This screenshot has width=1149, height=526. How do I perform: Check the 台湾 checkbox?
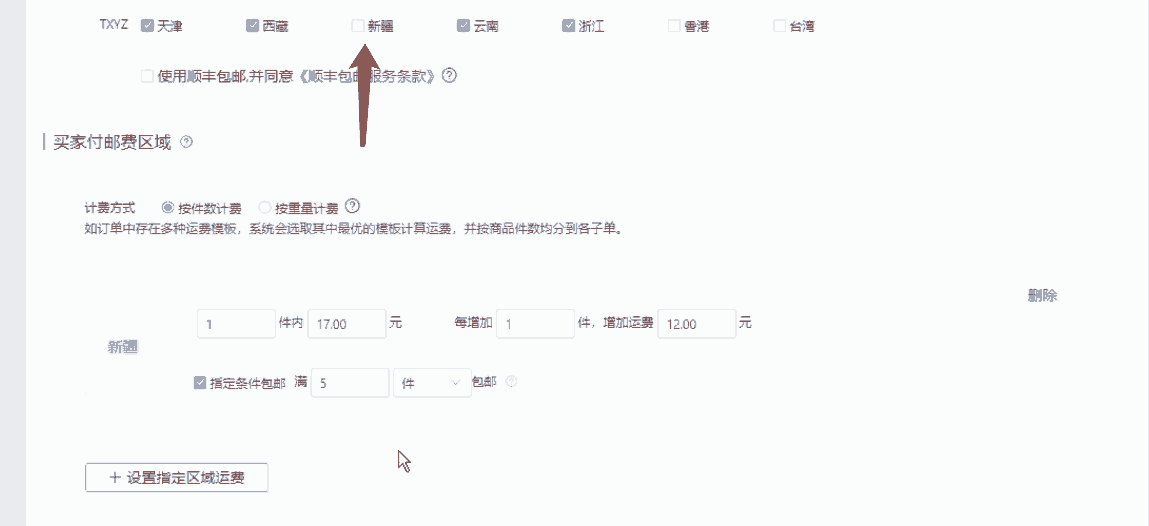[x=780, y=26]
